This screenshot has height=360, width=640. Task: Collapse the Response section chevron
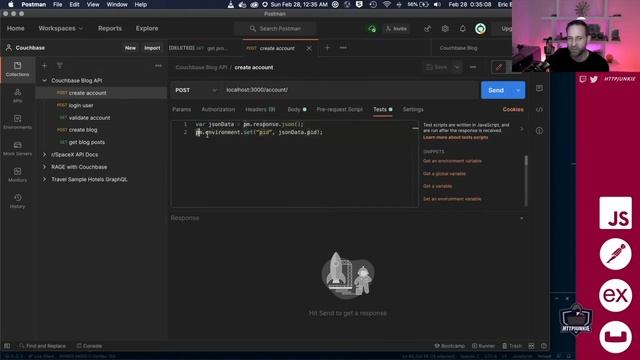pos(522,218)
